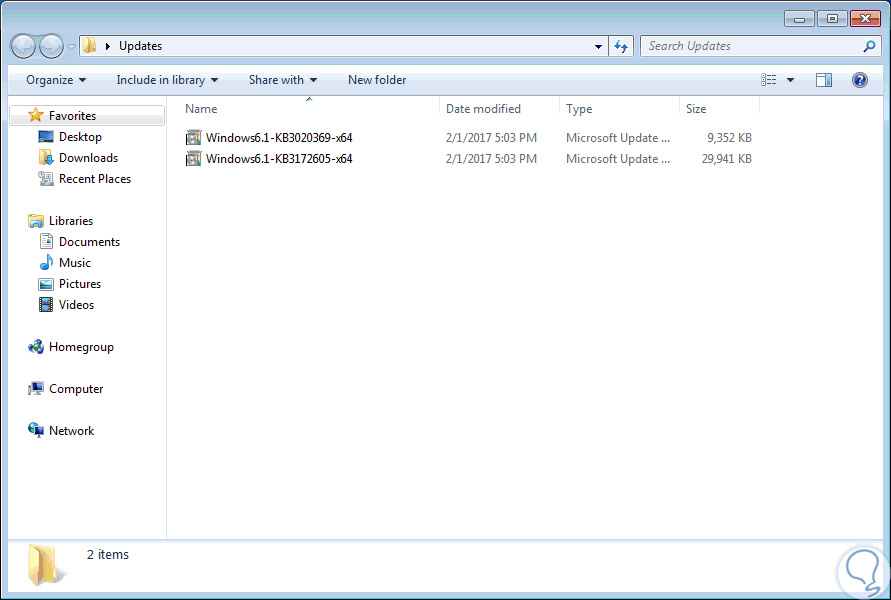
Task: Open the Include in library menu
Action: pos(167,80)
